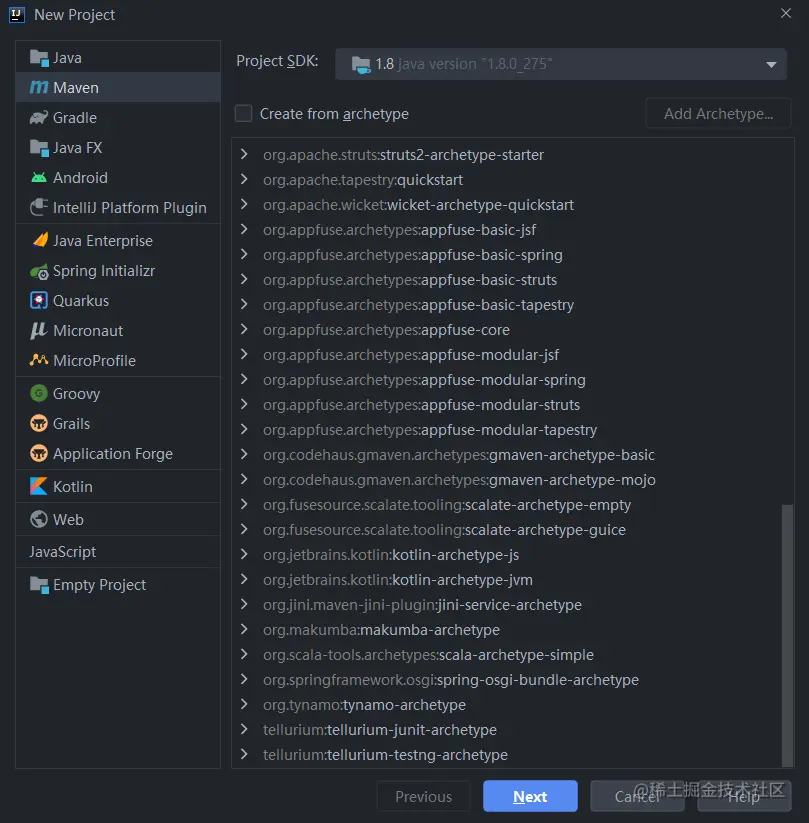This screenshot has width=809, height=823.
Task: Select scalate-archetype-empty row
Action: pos(512,505)
